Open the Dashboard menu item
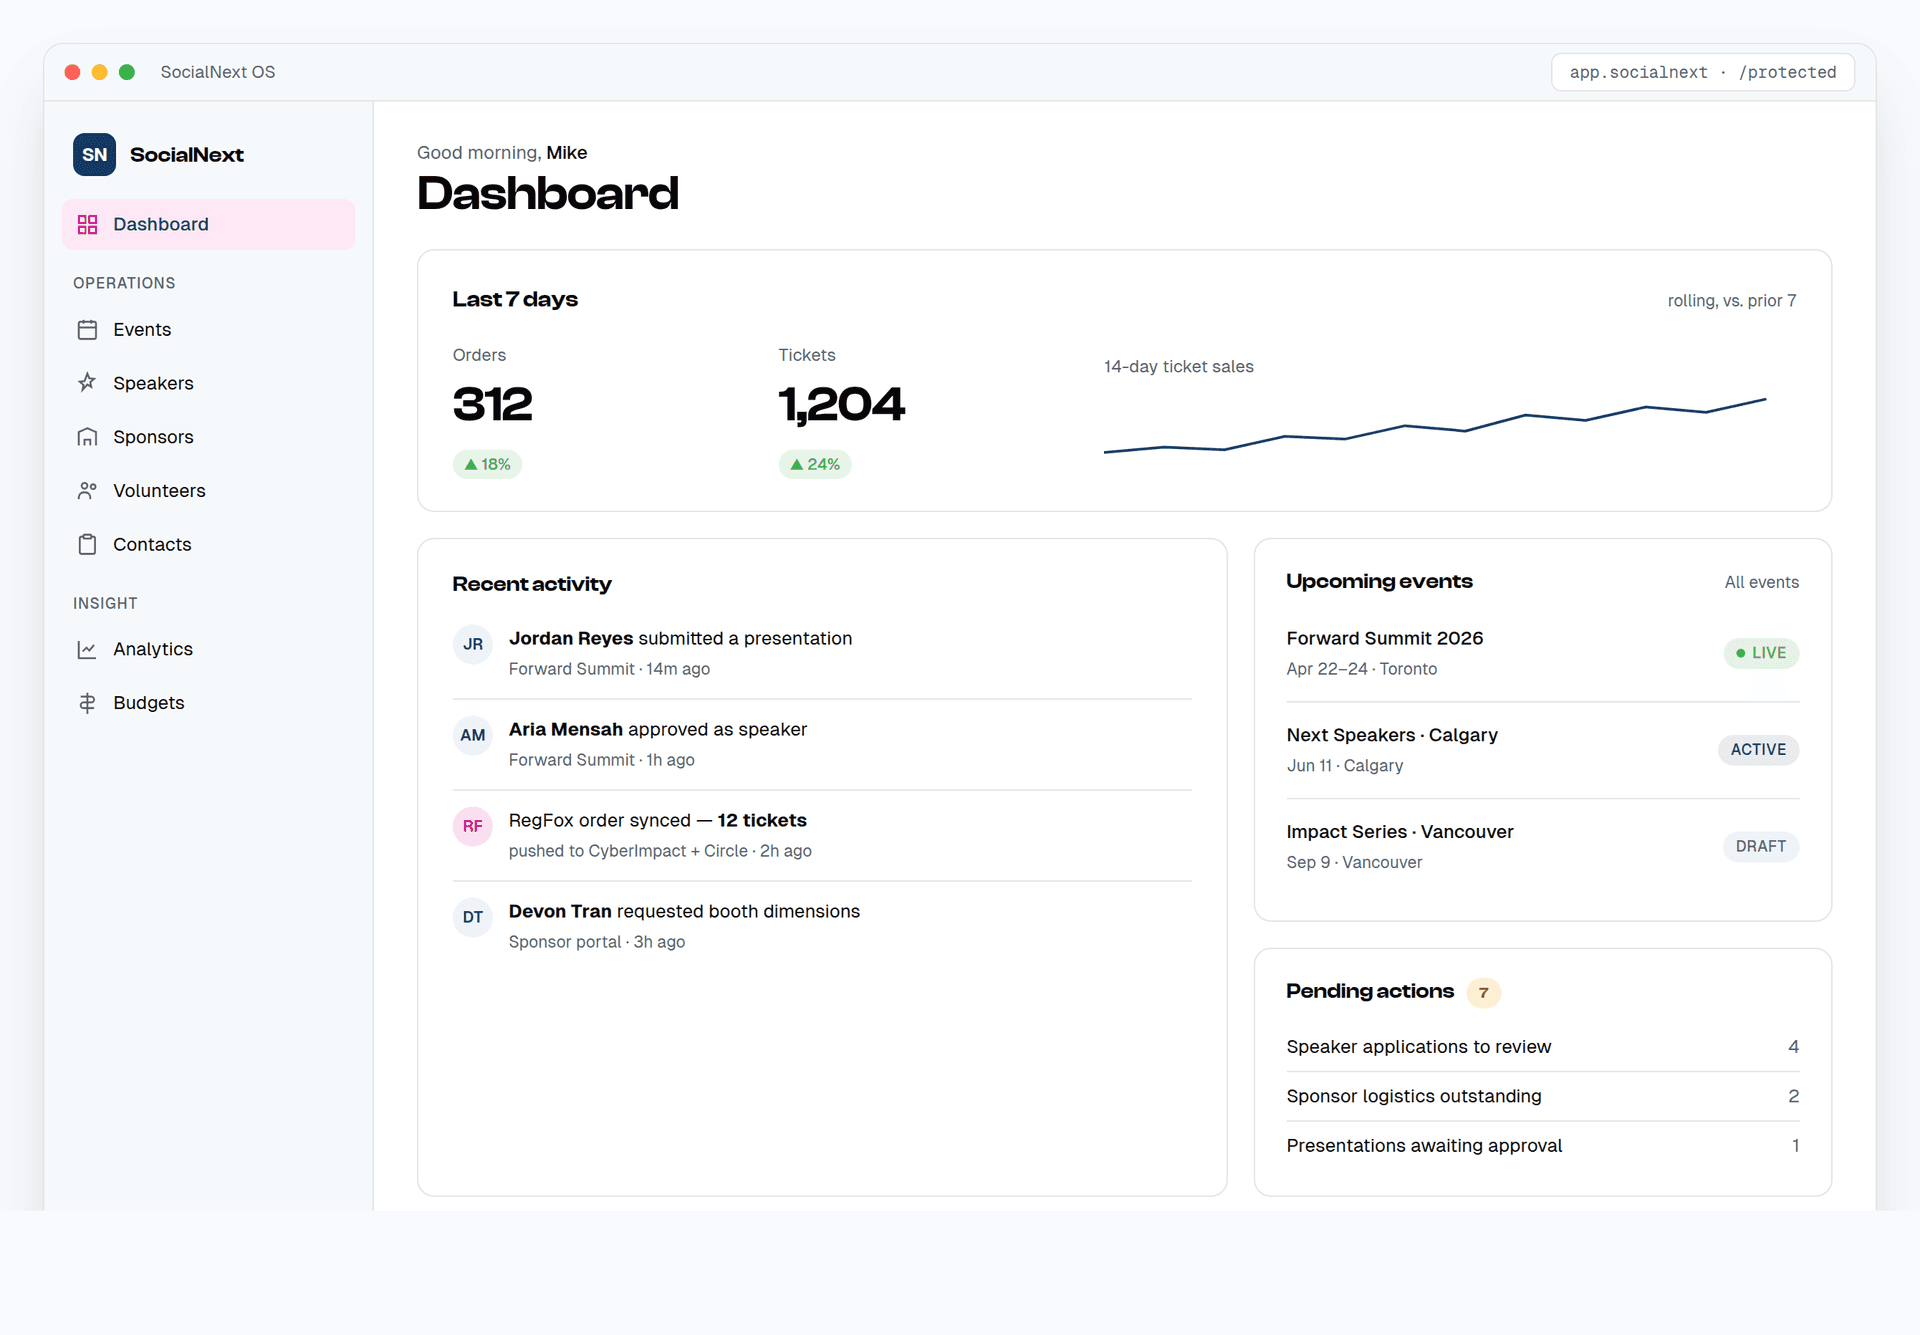Image resolution: width=1920 pixels, height=1335 pixels. [x=208, y=224]
